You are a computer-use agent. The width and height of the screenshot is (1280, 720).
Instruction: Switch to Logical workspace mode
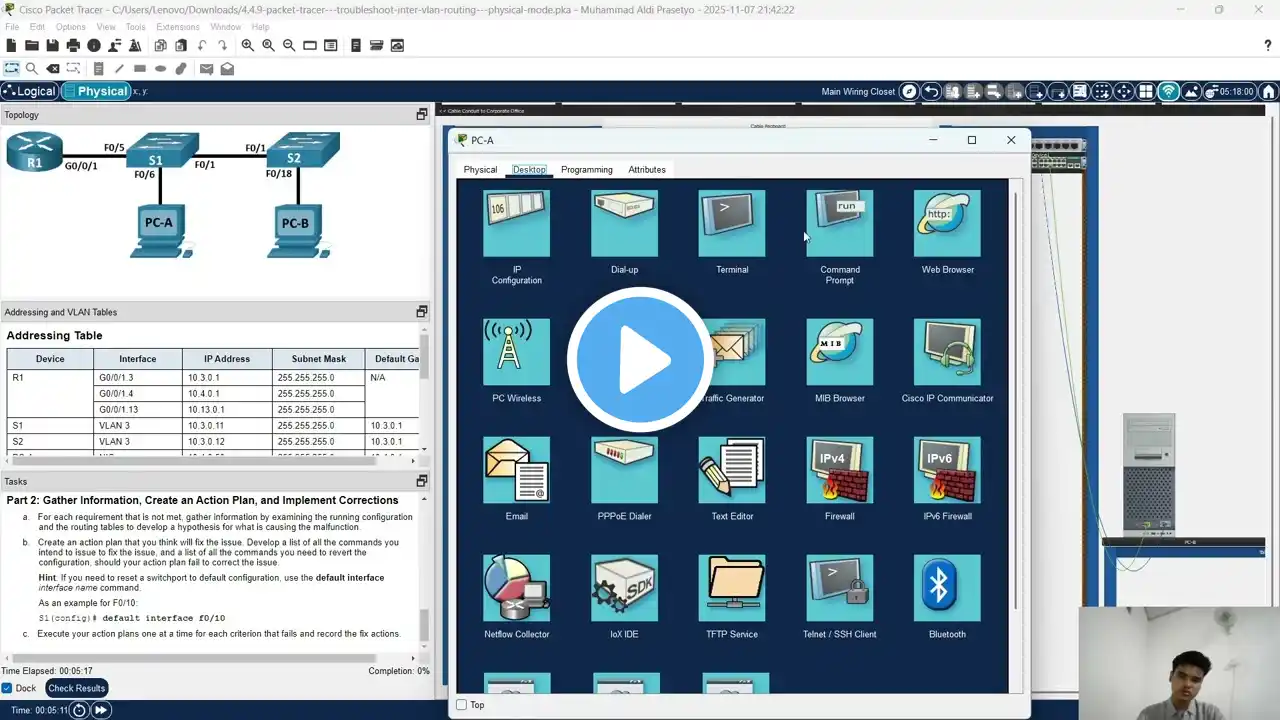click(x=30, y=91)
